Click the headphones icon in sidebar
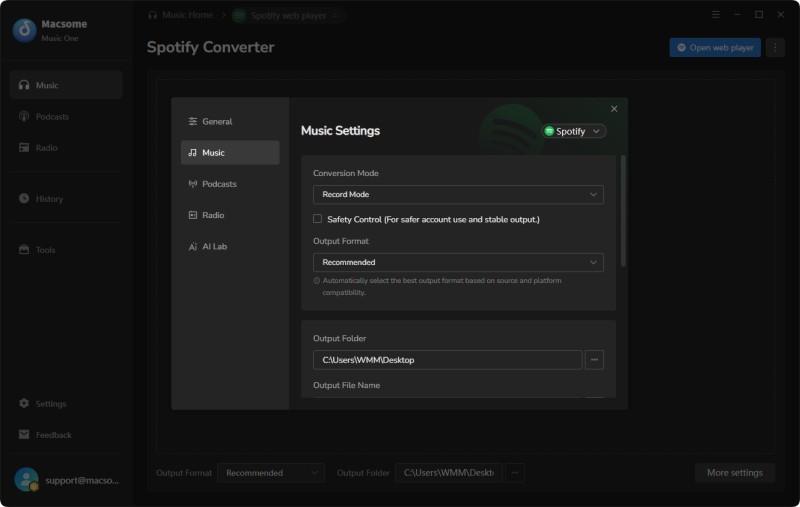Image resolution: width=800 pixels, height=507 pixels. (24, 85)
